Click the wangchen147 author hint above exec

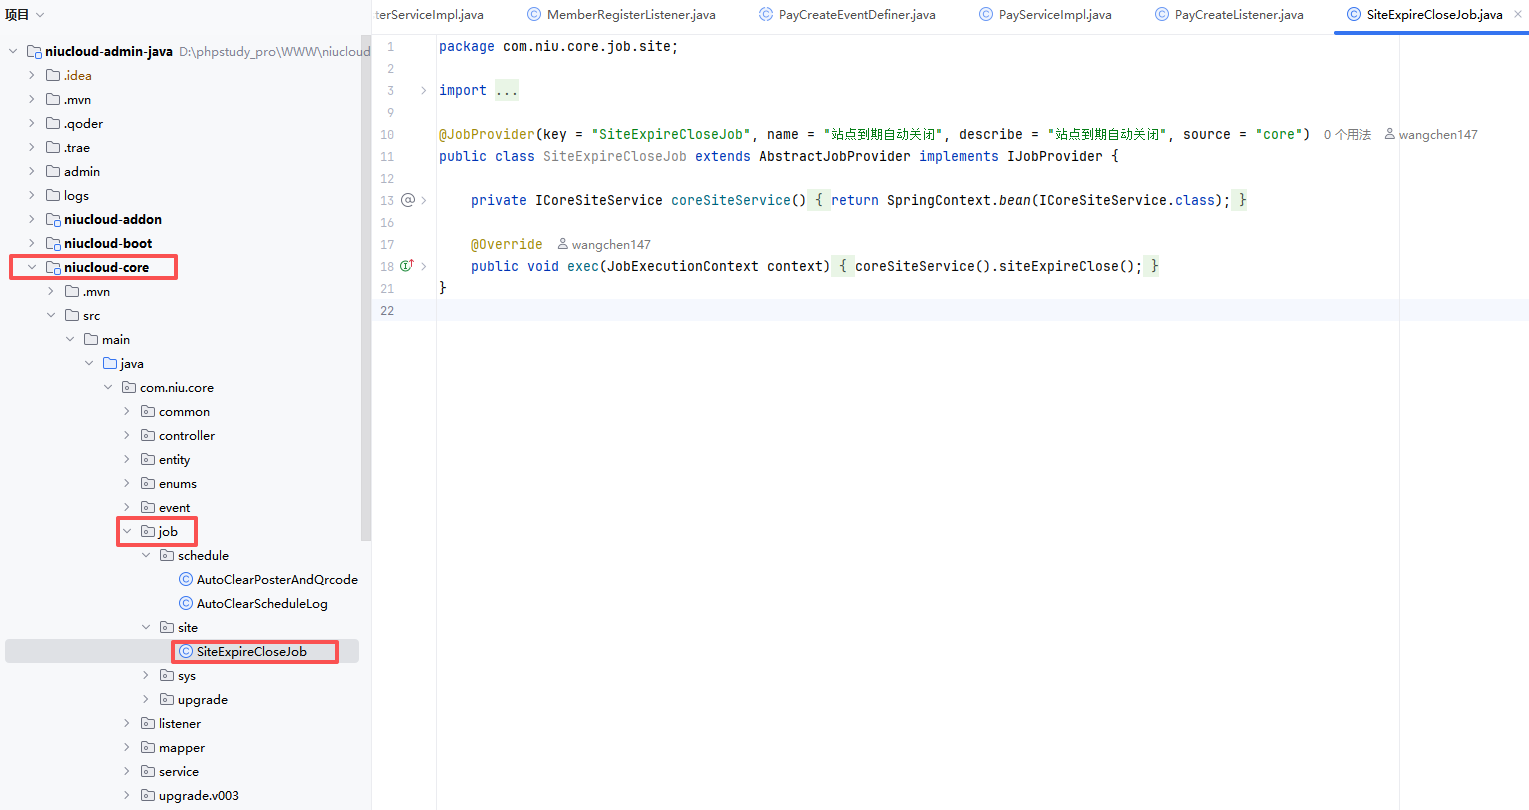pos(610,245)
